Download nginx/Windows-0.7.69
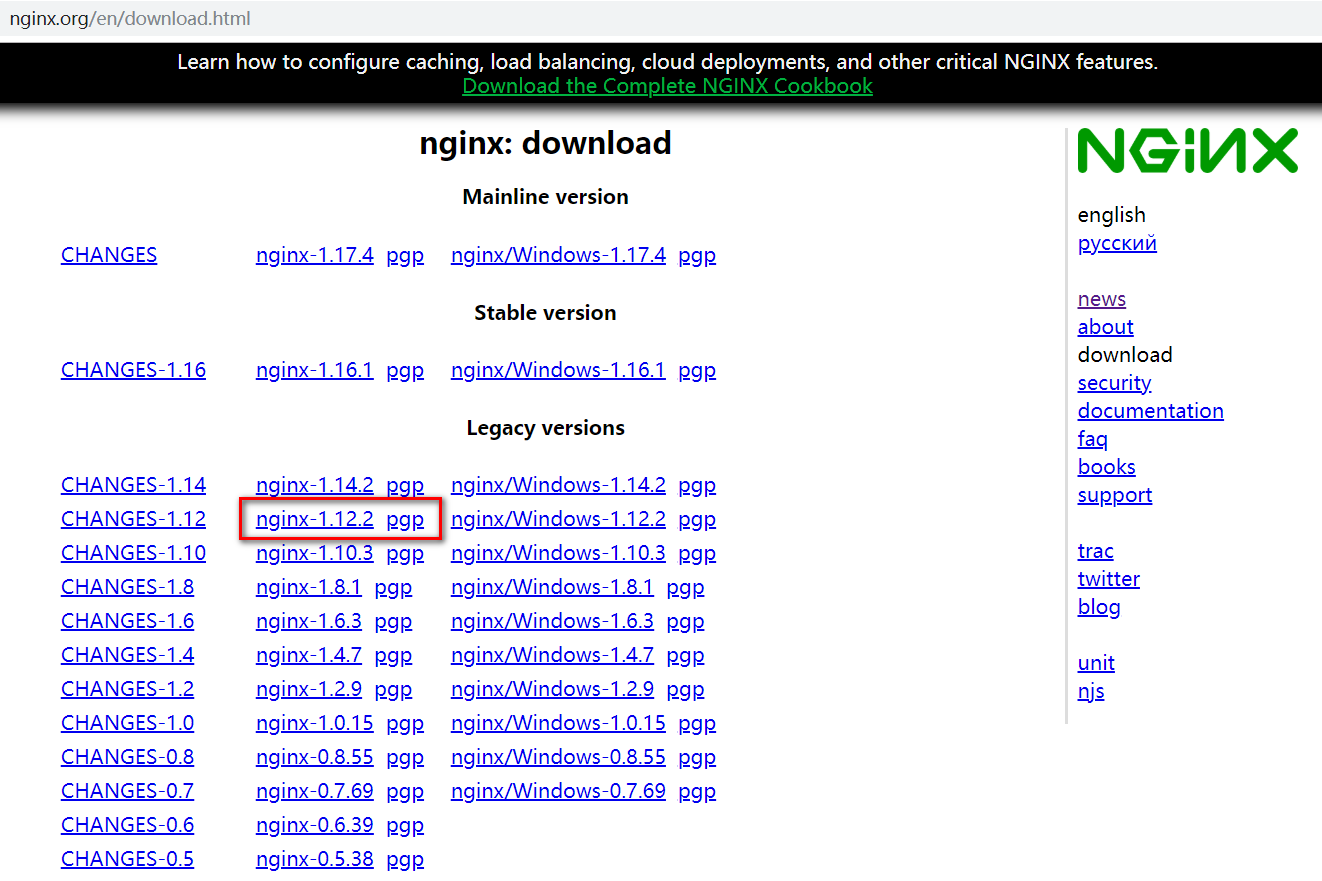1322x881 pixels. tap(558, 791)
